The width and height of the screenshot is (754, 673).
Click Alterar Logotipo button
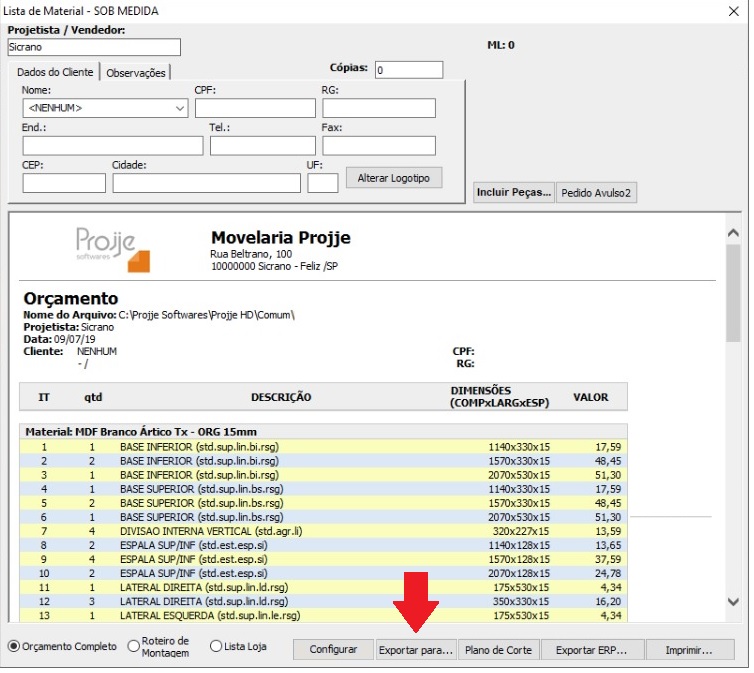[393, 178]
